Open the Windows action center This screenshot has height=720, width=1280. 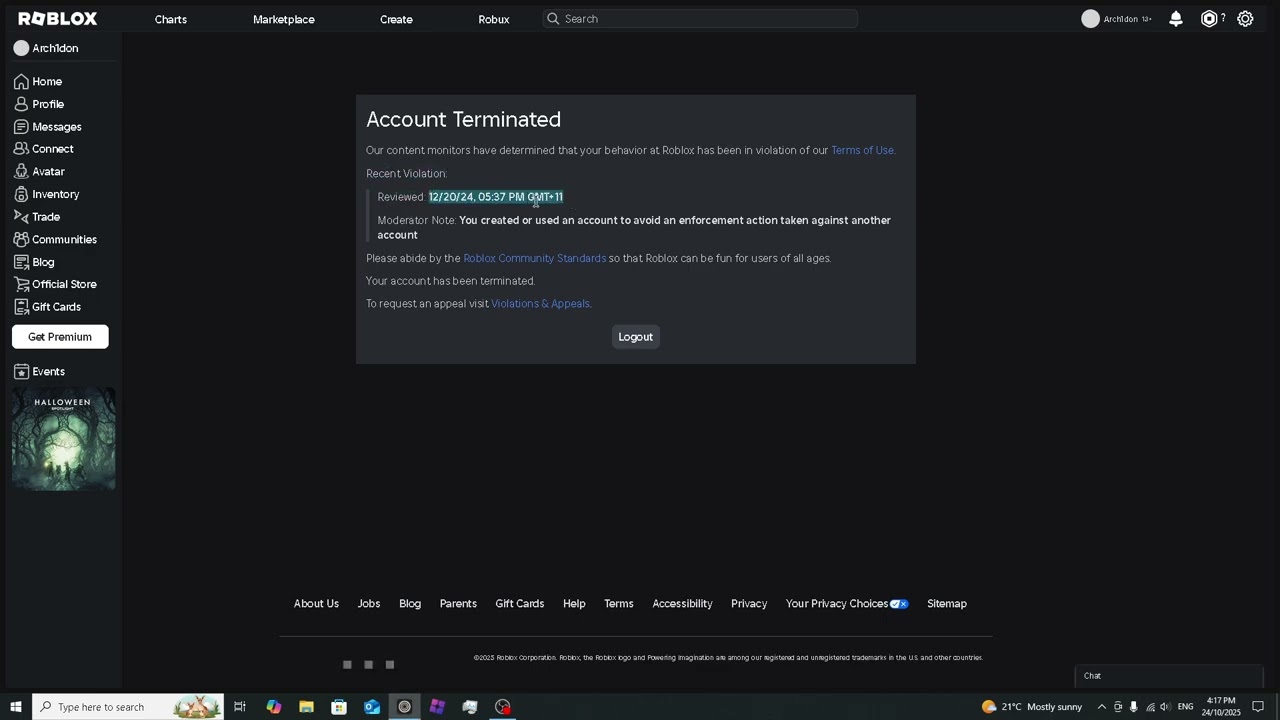coord(1258,707)
